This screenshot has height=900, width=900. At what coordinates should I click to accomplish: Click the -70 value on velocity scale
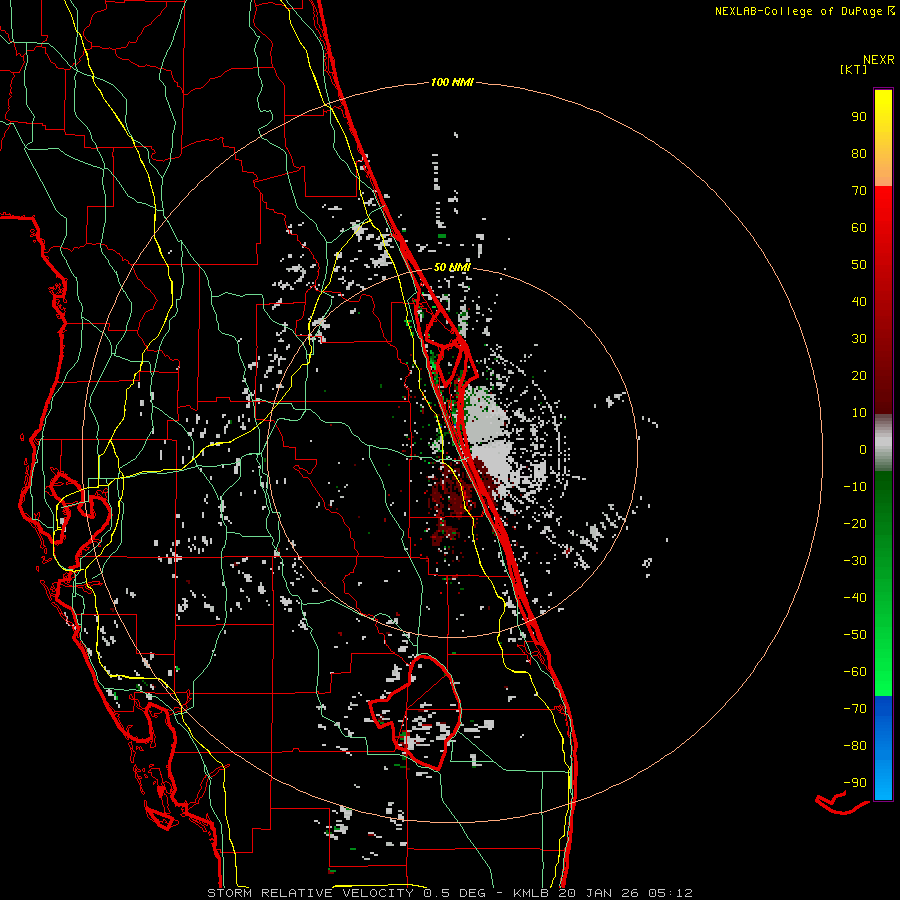(855, 709)
